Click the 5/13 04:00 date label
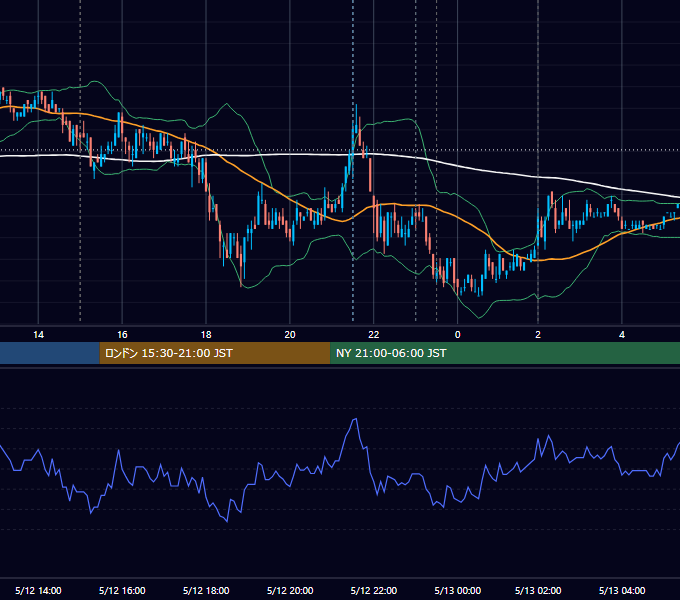 click(x=622, y=590)
